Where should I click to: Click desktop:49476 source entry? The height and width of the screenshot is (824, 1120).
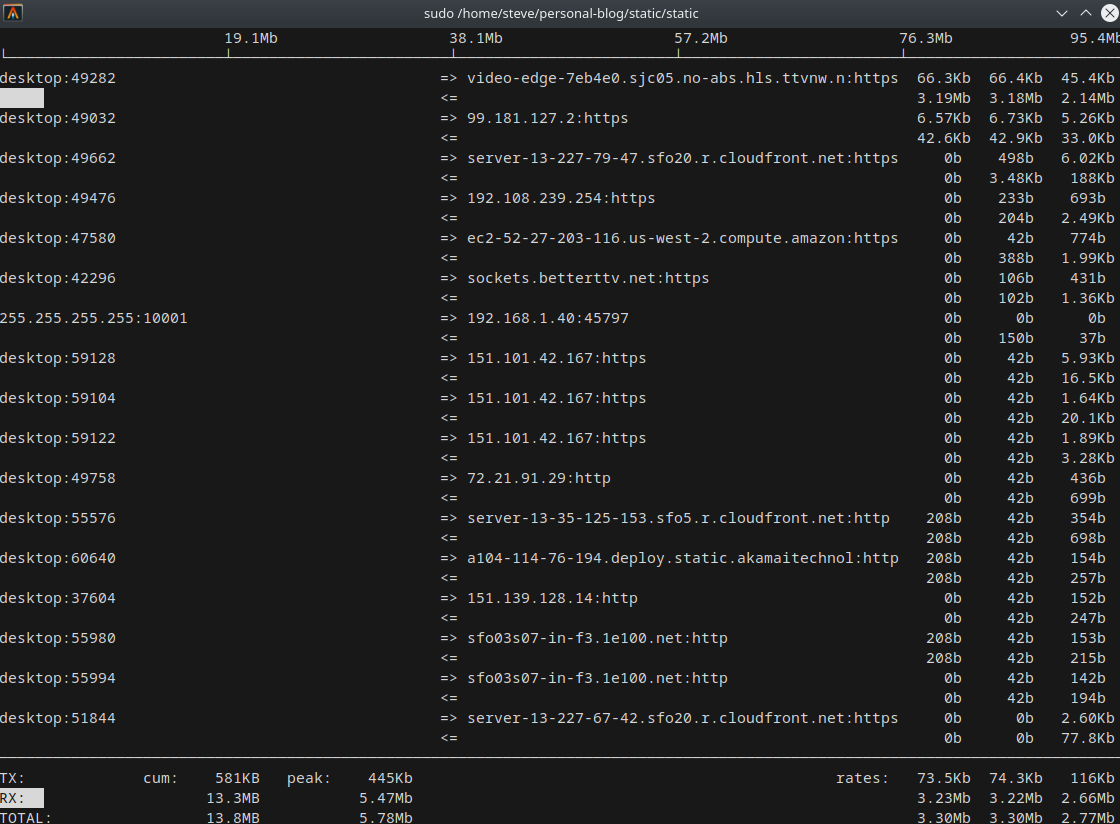tap(58, 199)
